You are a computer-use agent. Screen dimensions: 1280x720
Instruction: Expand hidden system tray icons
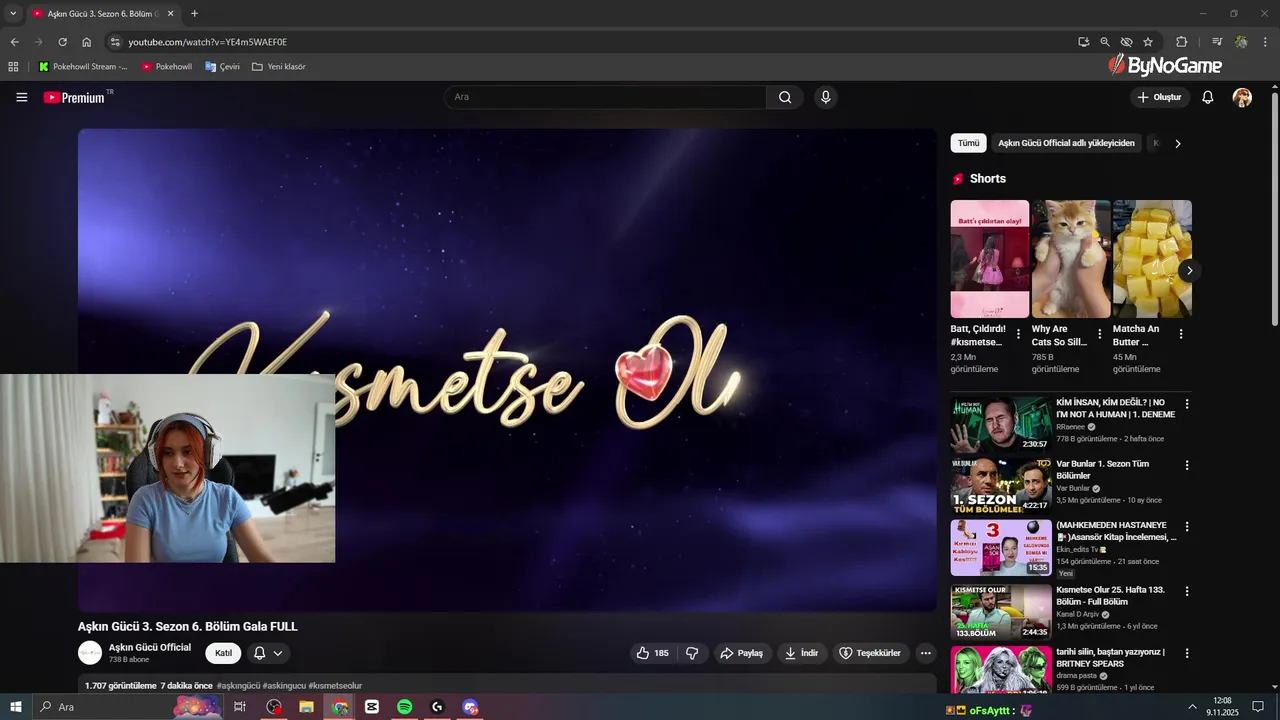(x=1192, y=707)
